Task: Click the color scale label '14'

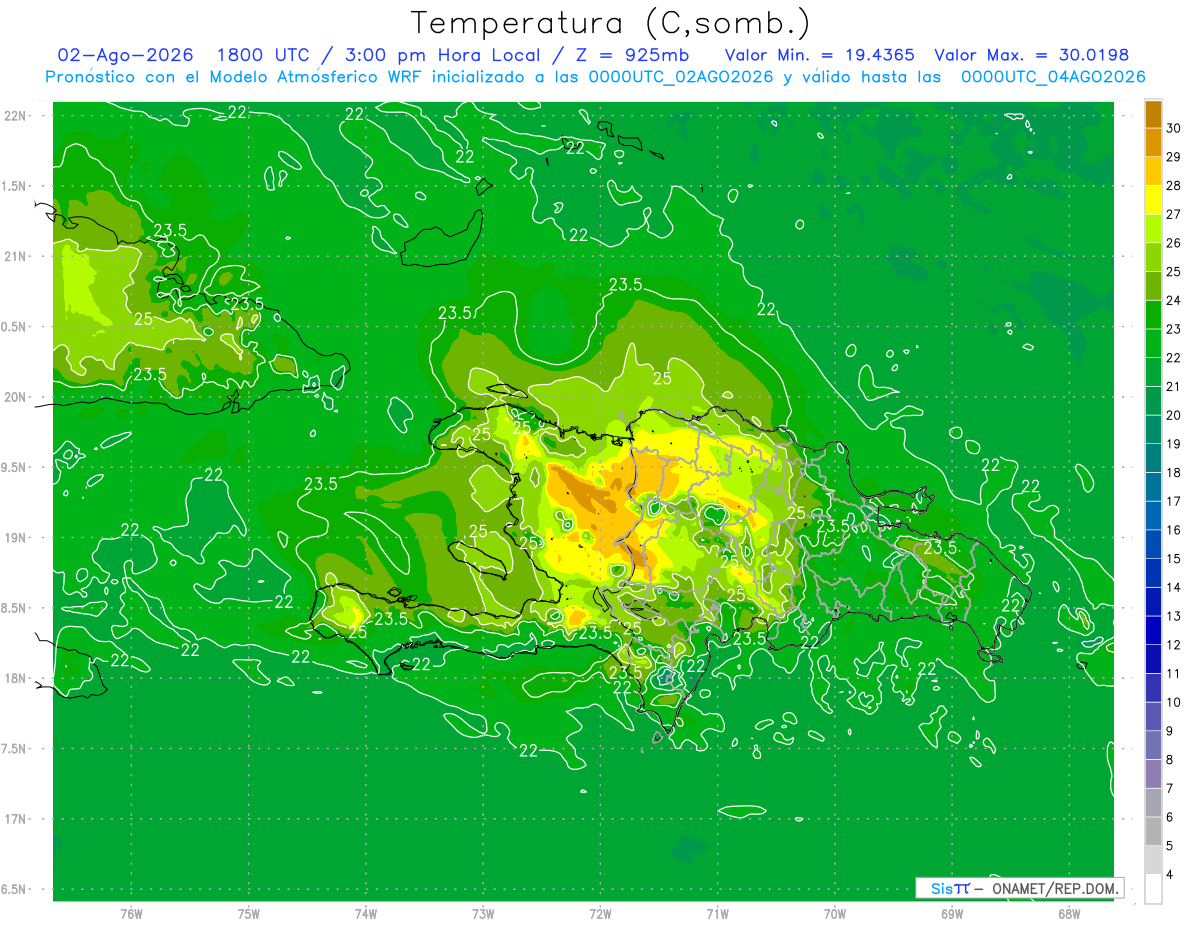Action: pos(1174,587)
